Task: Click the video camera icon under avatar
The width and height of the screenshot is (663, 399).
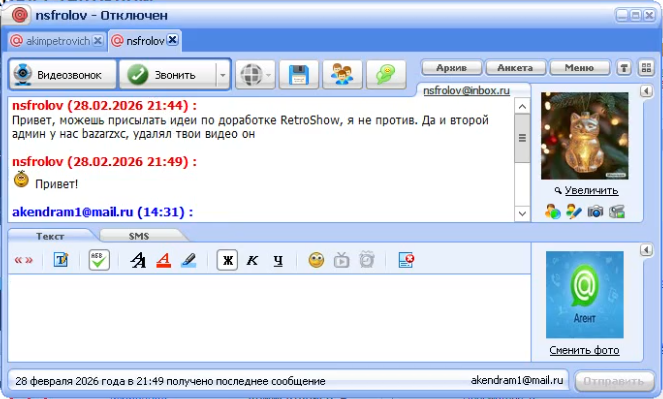Action: (617, 211)
